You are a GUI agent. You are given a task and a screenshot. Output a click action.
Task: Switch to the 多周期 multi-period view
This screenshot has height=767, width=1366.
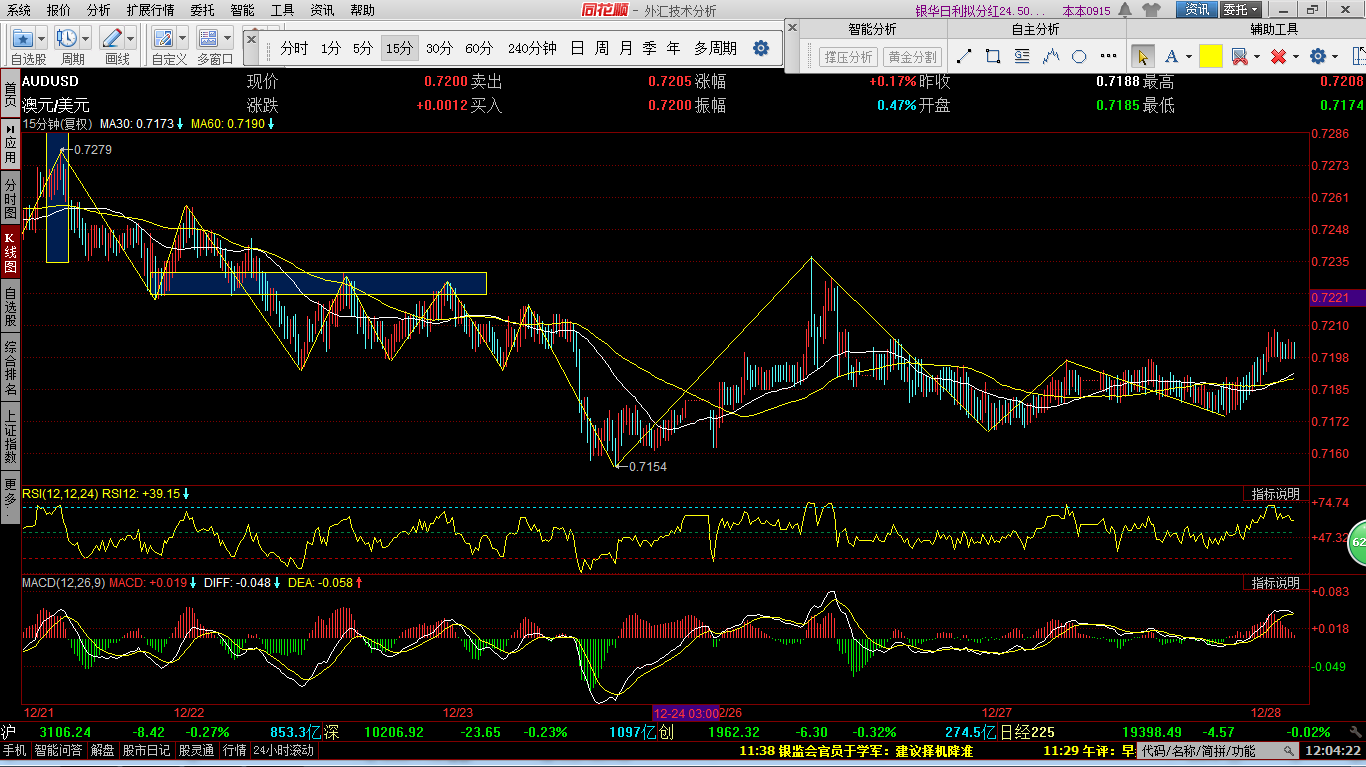pos(716,48)
